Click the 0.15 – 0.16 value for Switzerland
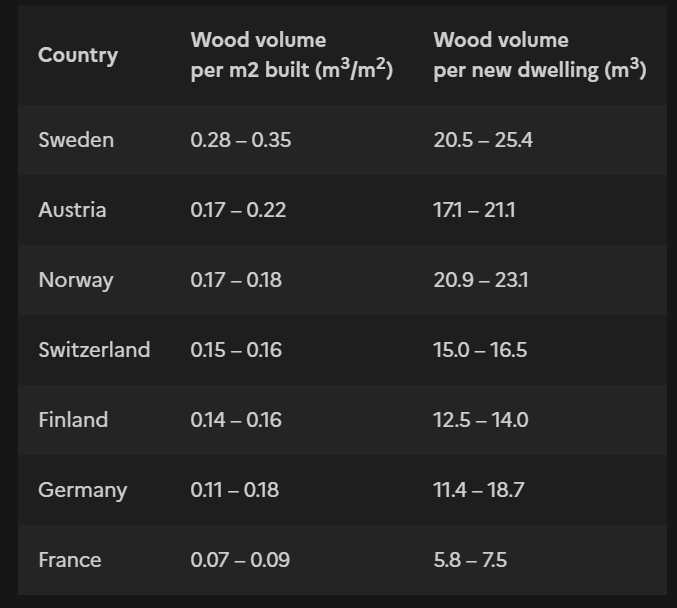The width and height of the screenshot is (677, 608). [x=236, y=350]
